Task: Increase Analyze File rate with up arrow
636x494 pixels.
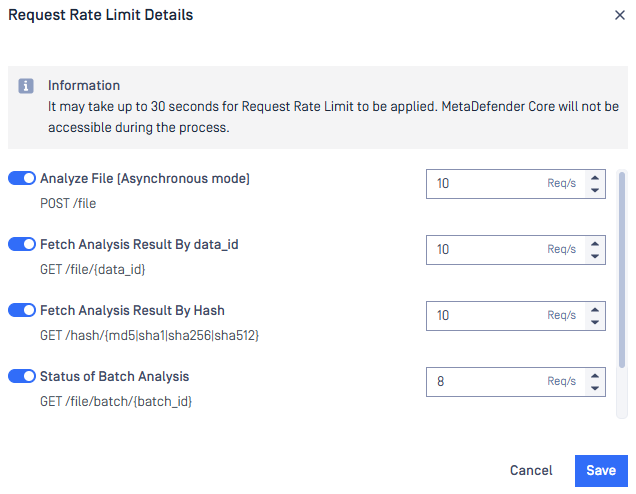Action: tap(594, 178)
